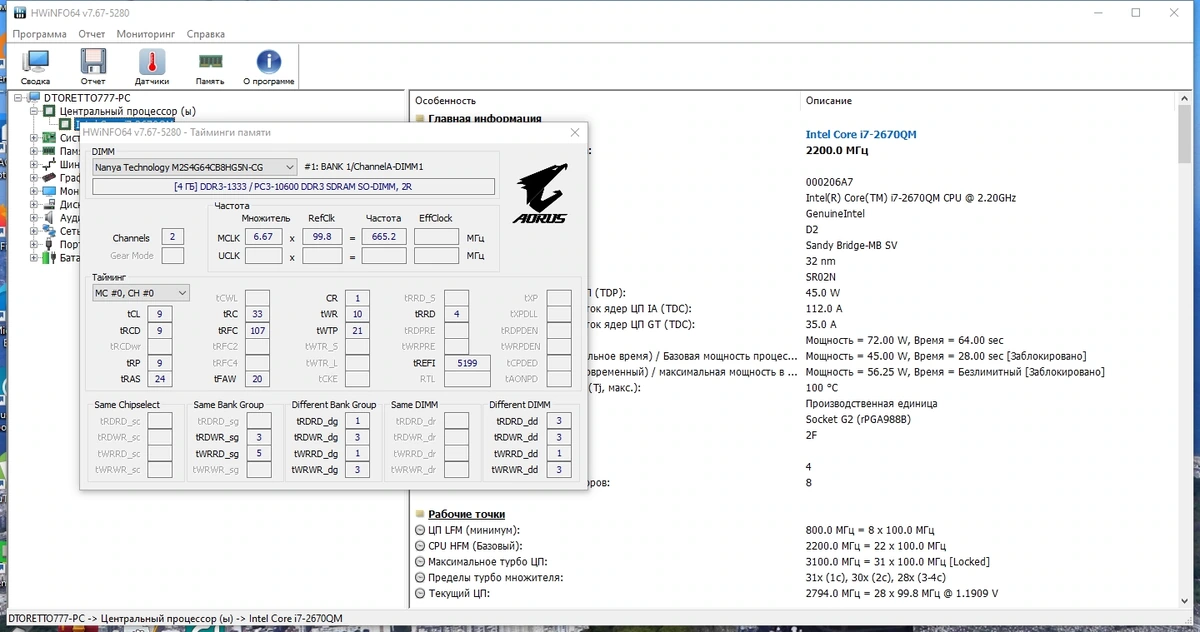Viewport: 1200px width, 632px height.
Task: Click the О программе info icon
Action: point(269,62)
